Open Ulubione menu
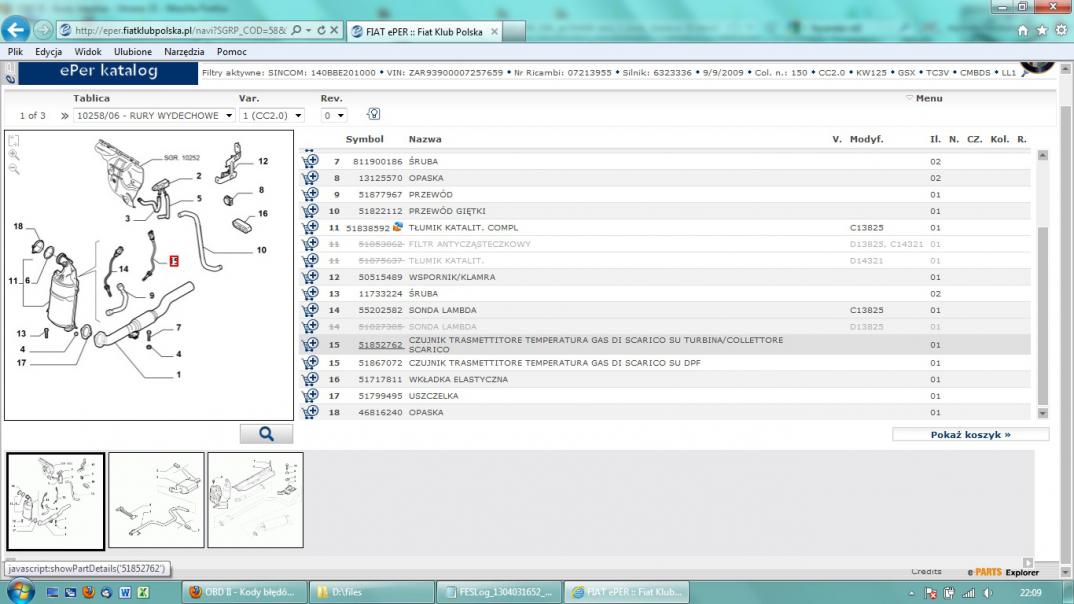The image size is (1074, 604). (133, 51)
